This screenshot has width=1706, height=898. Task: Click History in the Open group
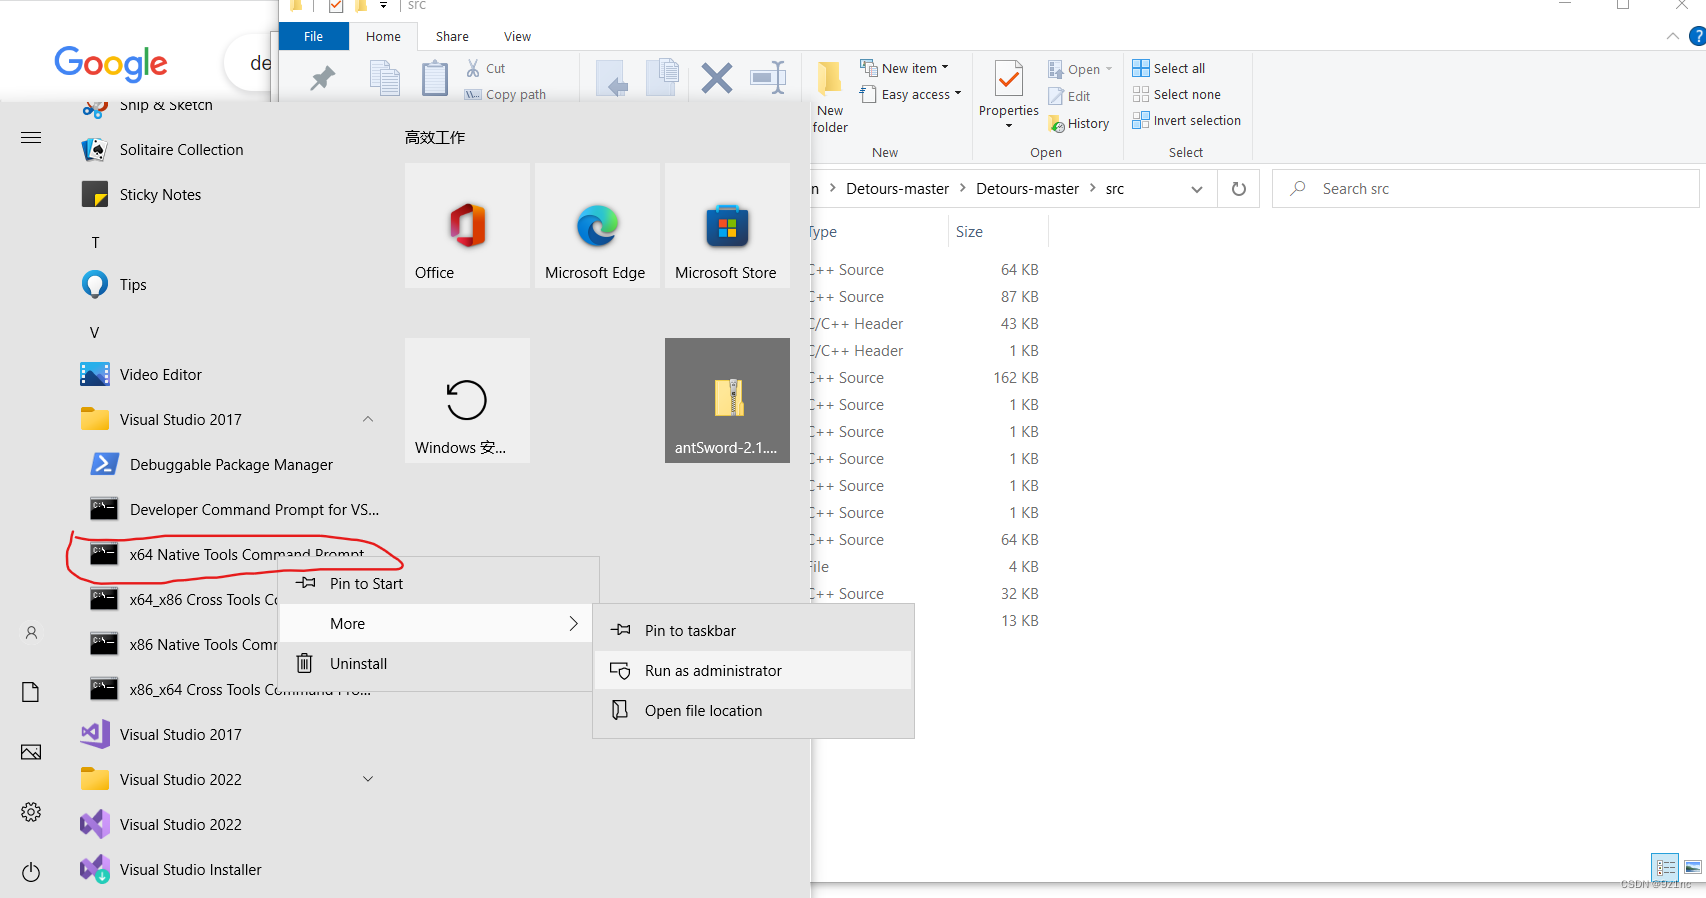click(x=1079, y=123)
